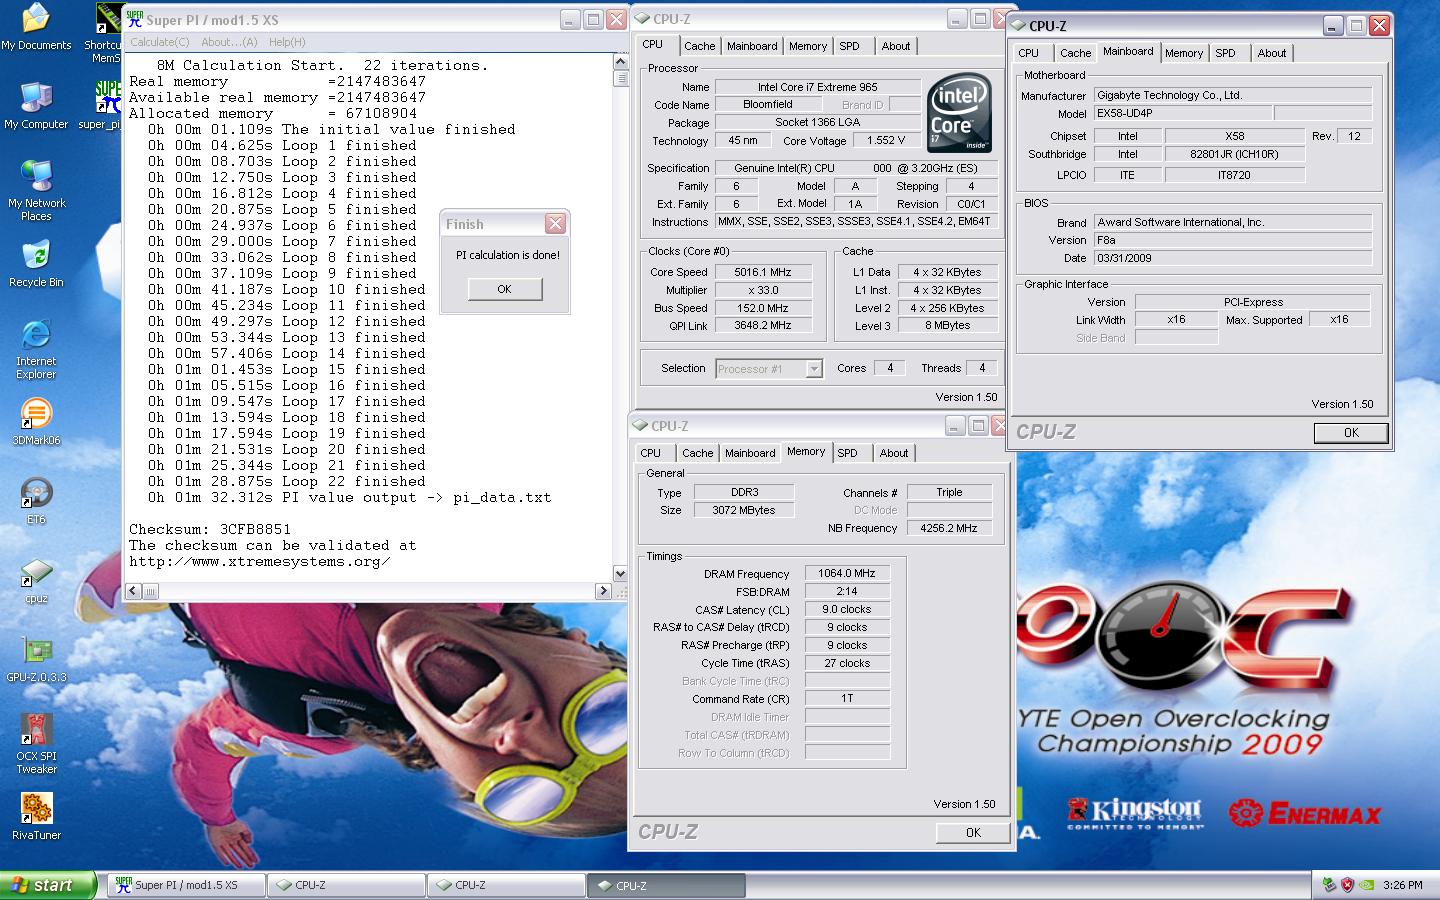Open Cache tab in CPU window
Screen dimensions: 1440x900
click(x=699, y=46)
